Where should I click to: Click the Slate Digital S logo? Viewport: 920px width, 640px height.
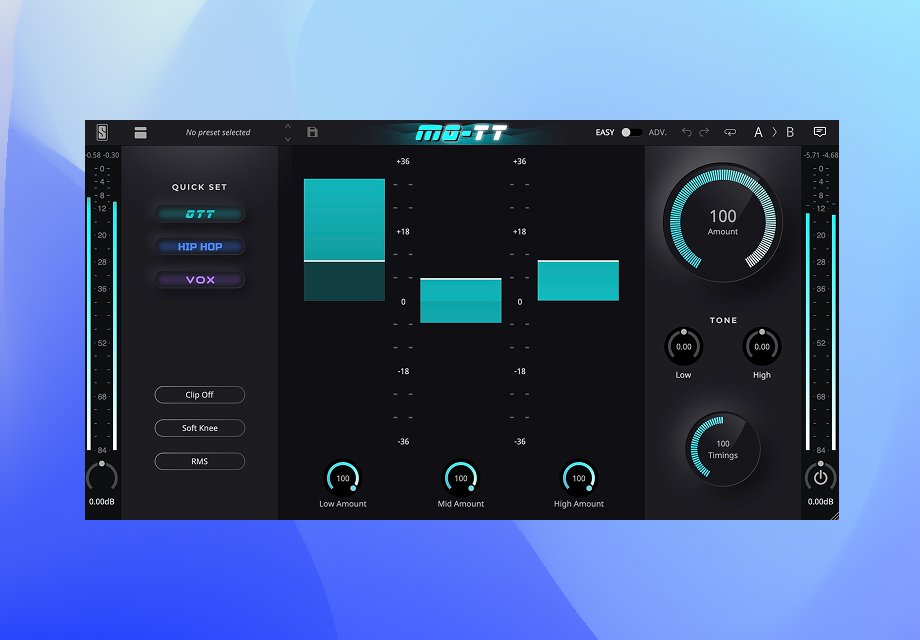coord(102,132)
